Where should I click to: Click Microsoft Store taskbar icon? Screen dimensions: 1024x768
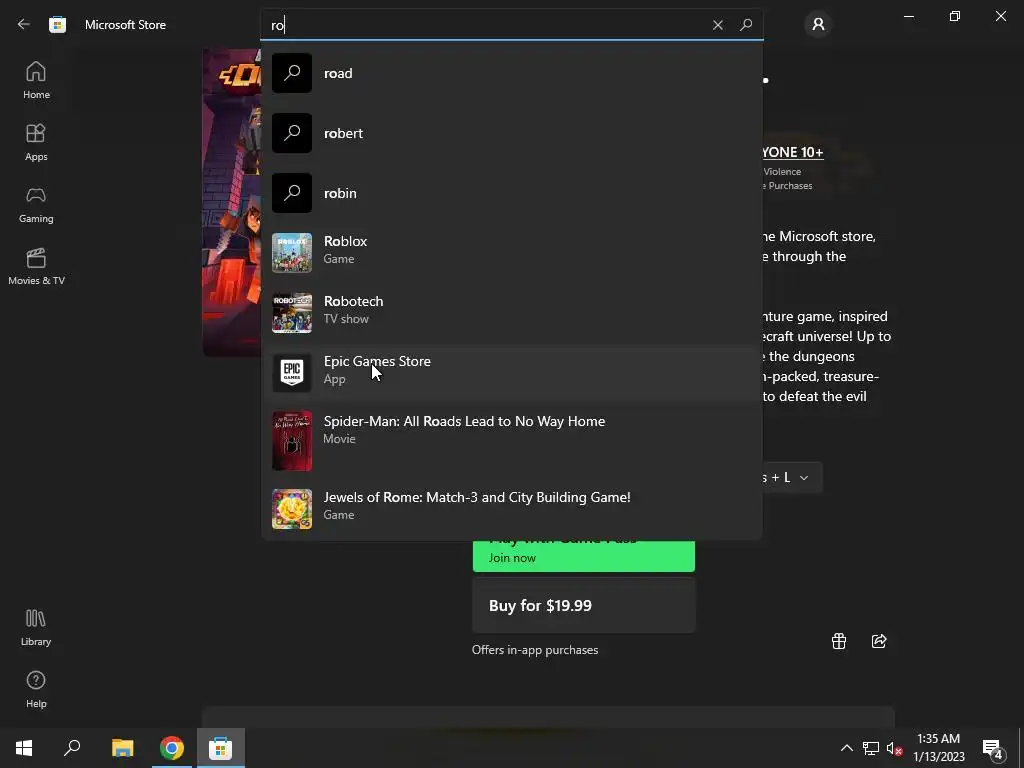coord(221,748)
